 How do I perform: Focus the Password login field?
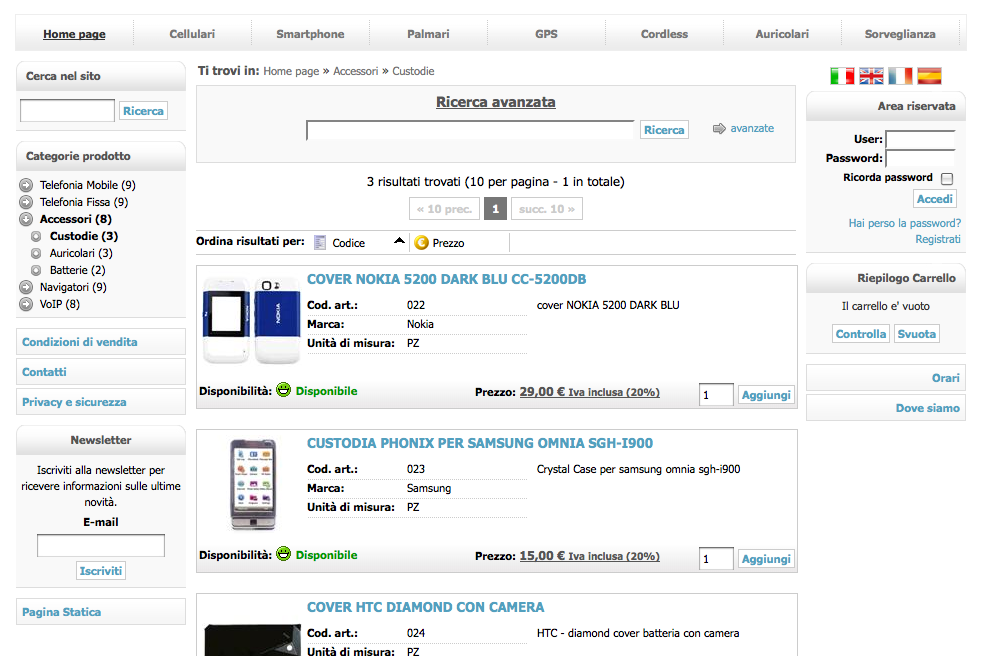920,158
